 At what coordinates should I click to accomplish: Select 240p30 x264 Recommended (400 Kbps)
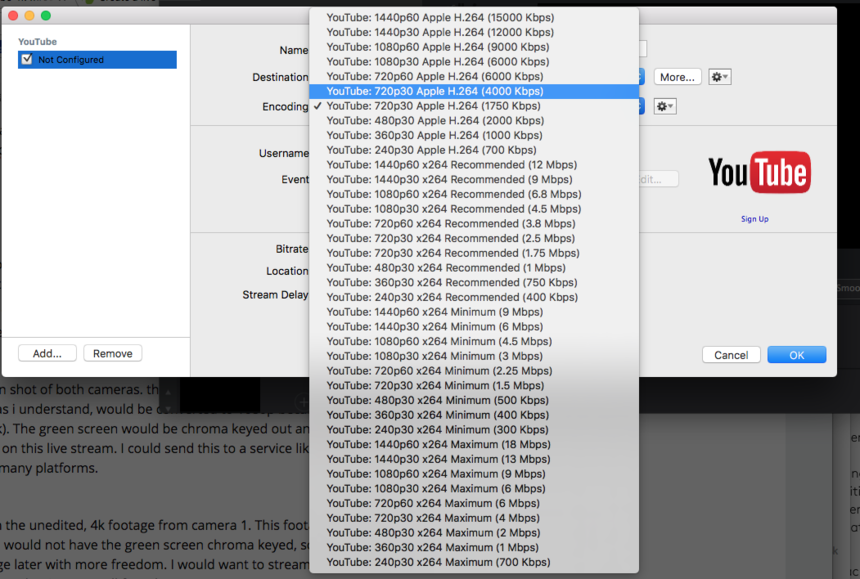[474, 297]
